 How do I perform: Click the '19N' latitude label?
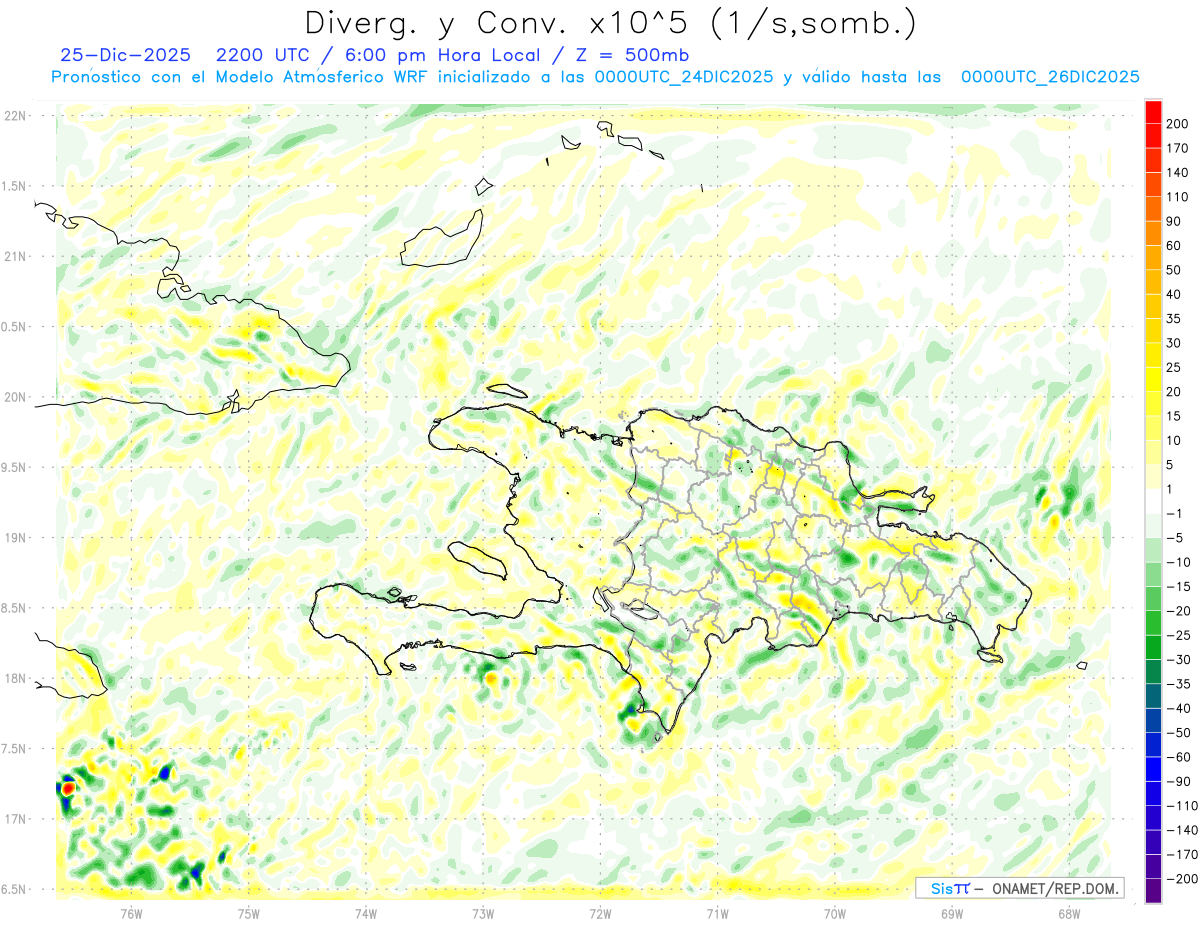(14, 538)
